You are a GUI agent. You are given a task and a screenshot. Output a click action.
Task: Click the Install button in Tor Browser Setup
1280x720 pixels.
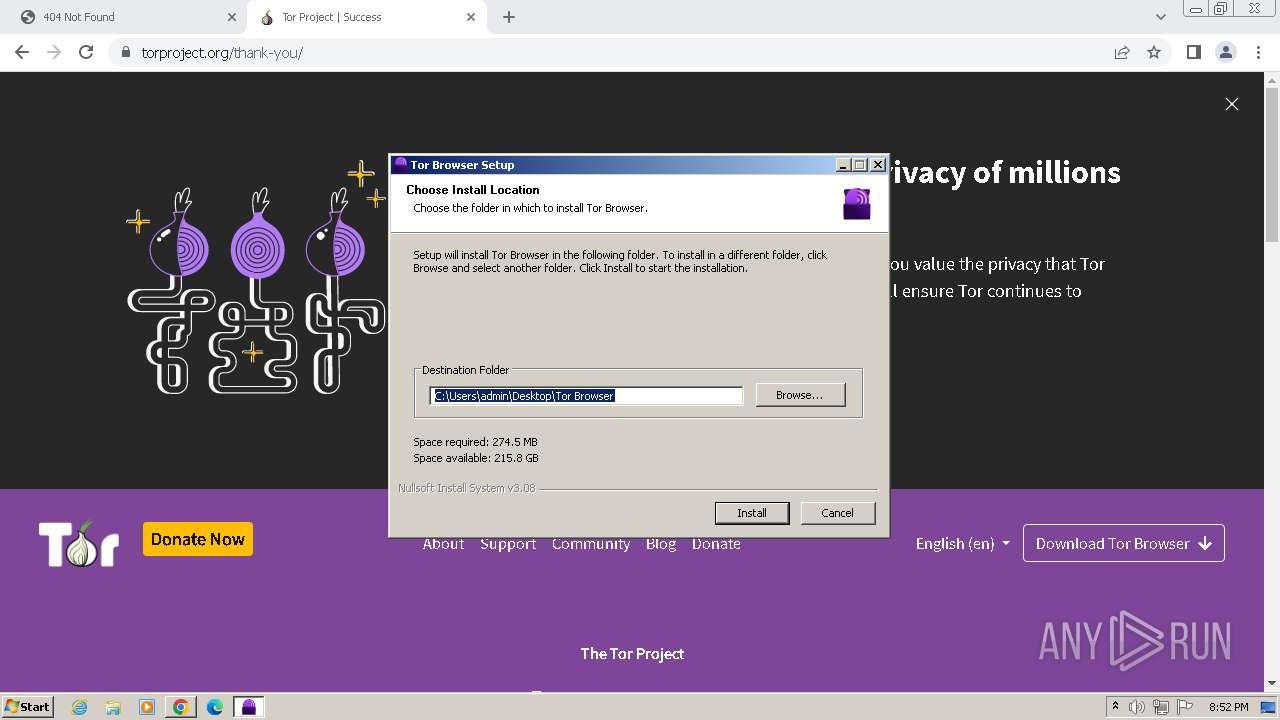[752, 513]
